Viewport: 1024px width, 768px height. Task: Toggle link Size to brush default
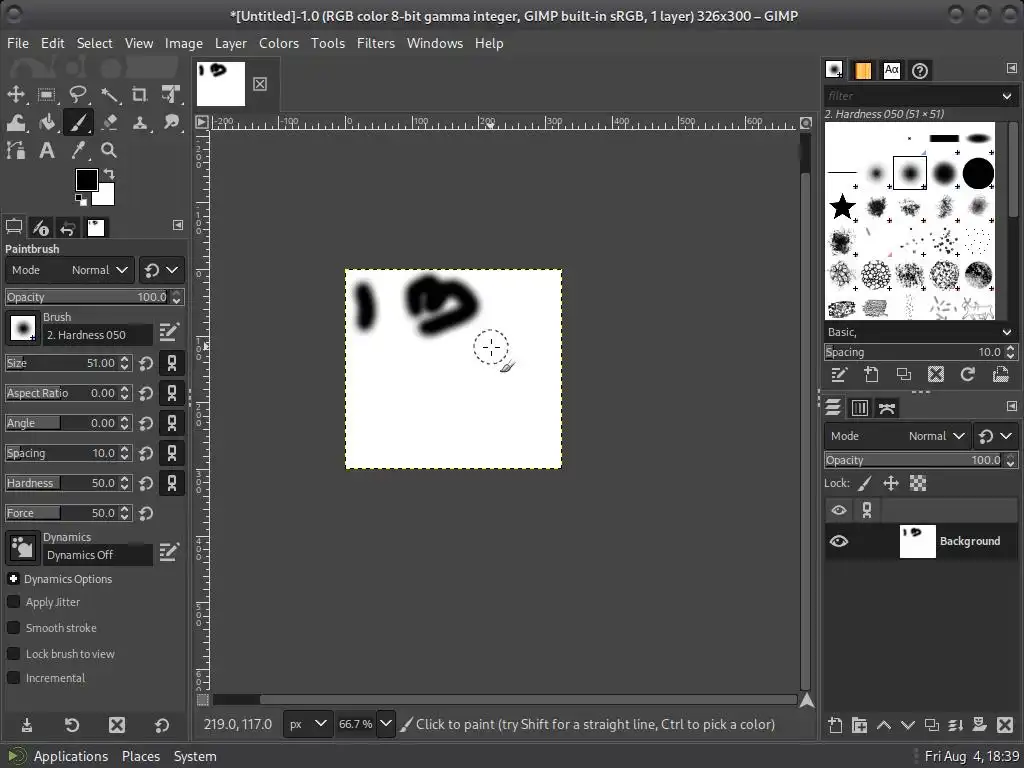click(172, 363)
